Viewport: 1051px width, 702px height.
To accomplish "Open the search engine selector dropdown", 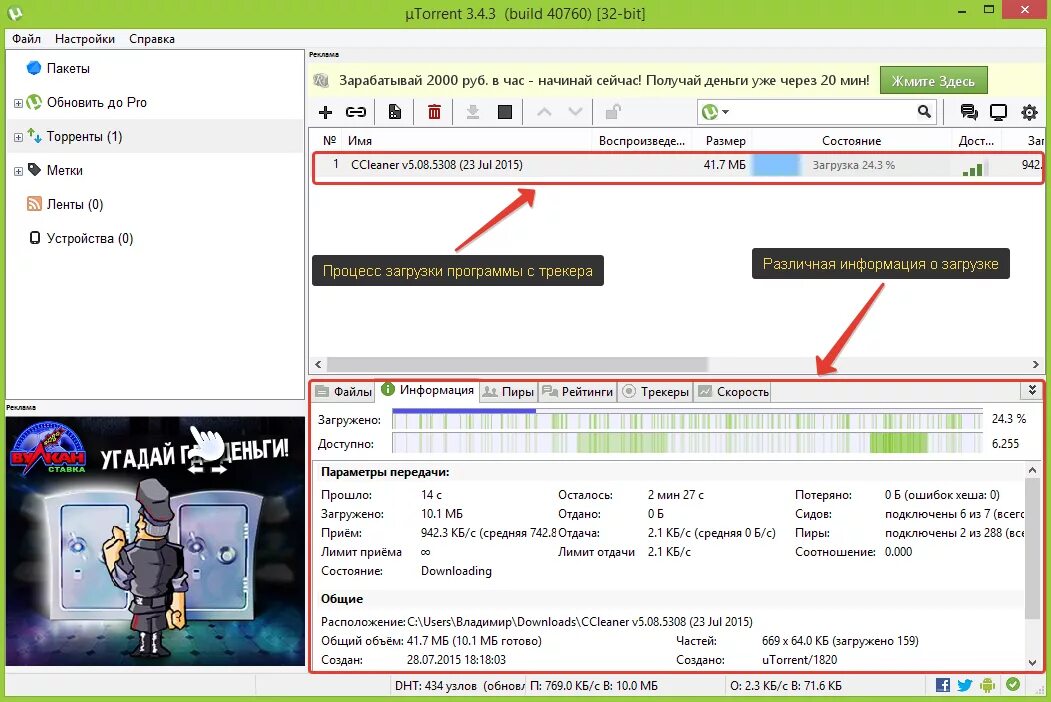I will [x=715, y=112].
